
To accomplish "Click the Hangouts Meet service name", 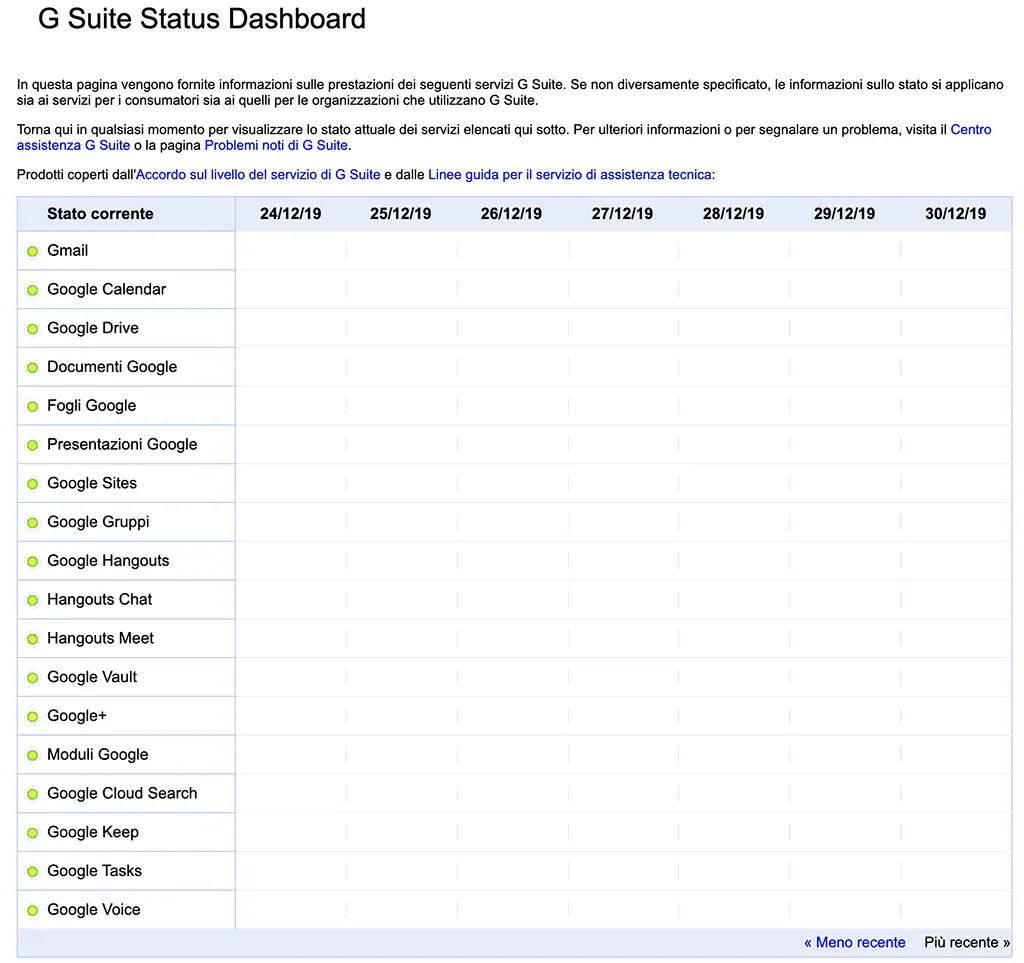I will pos(101,639).
